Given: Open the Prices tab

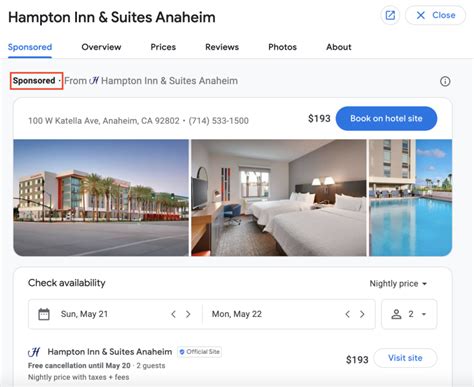Looking at the screenshot, I should click(163, 47).
